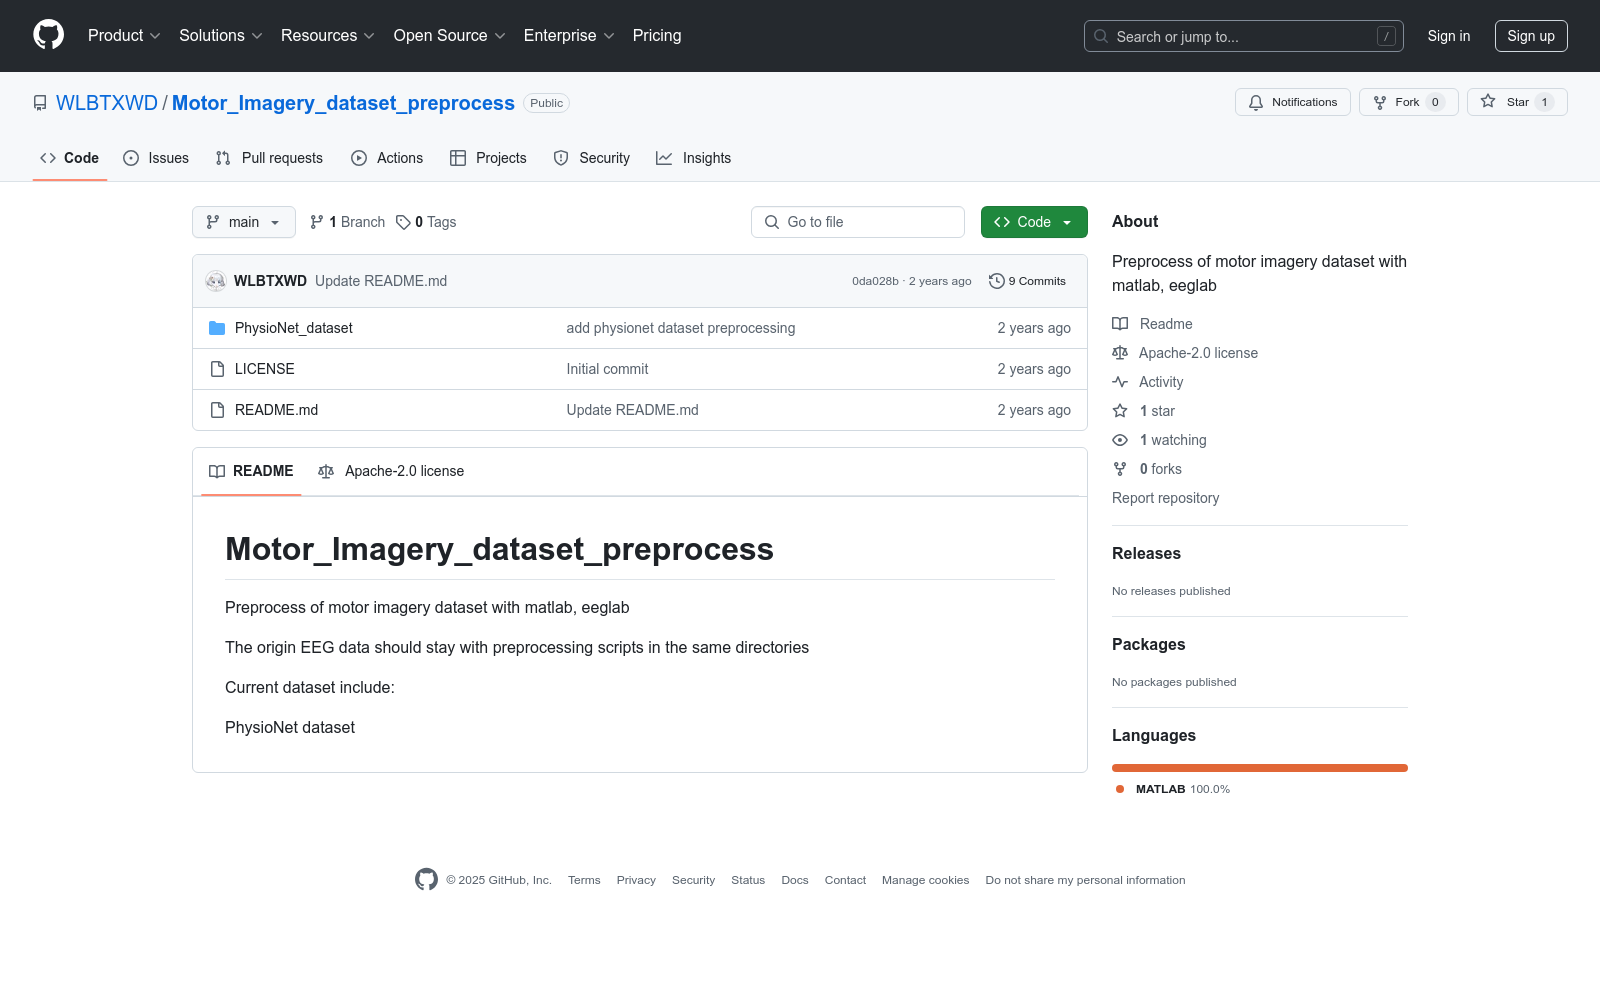
Task: Open the Pricing link
Action: tap(657, 35)
